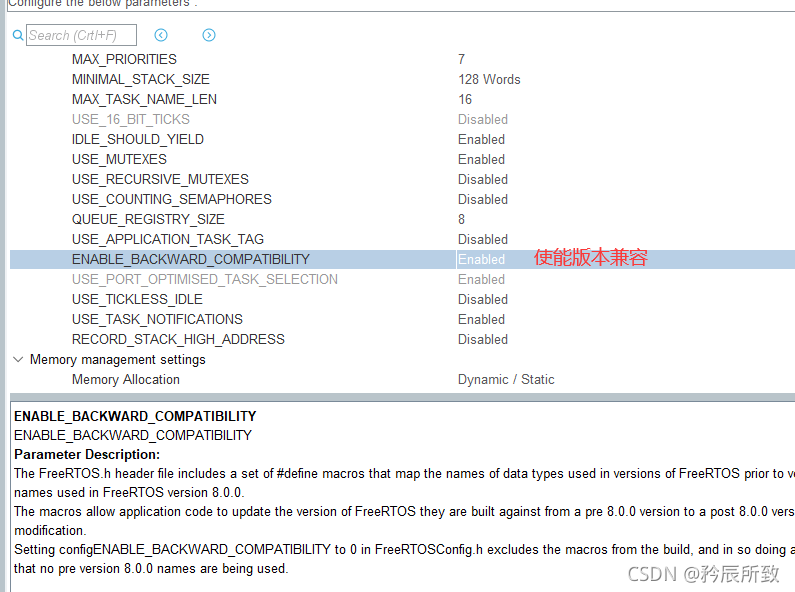
Task: Select MAX_TASK_NAME_LEN parameter
Action: pyautogui.click(x=144, y=99)
